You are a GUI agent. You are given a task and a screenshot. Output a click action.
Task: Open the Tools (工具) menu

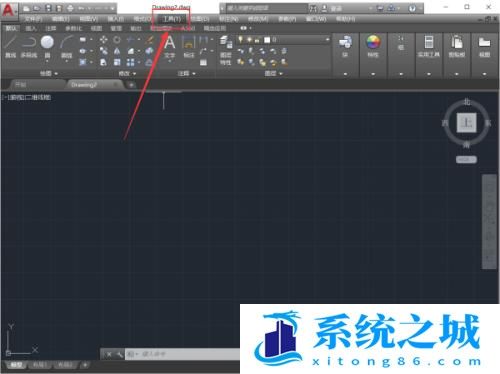tap(171, 19)
